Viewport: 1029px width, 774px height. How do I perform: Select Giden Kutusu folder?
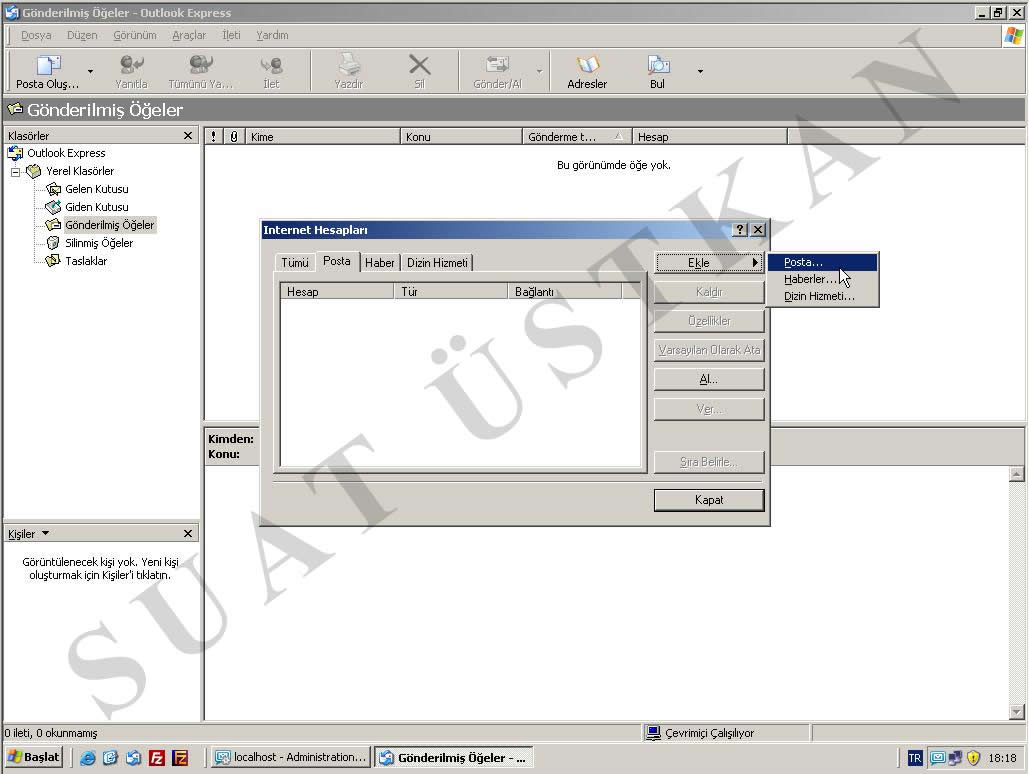96,207
